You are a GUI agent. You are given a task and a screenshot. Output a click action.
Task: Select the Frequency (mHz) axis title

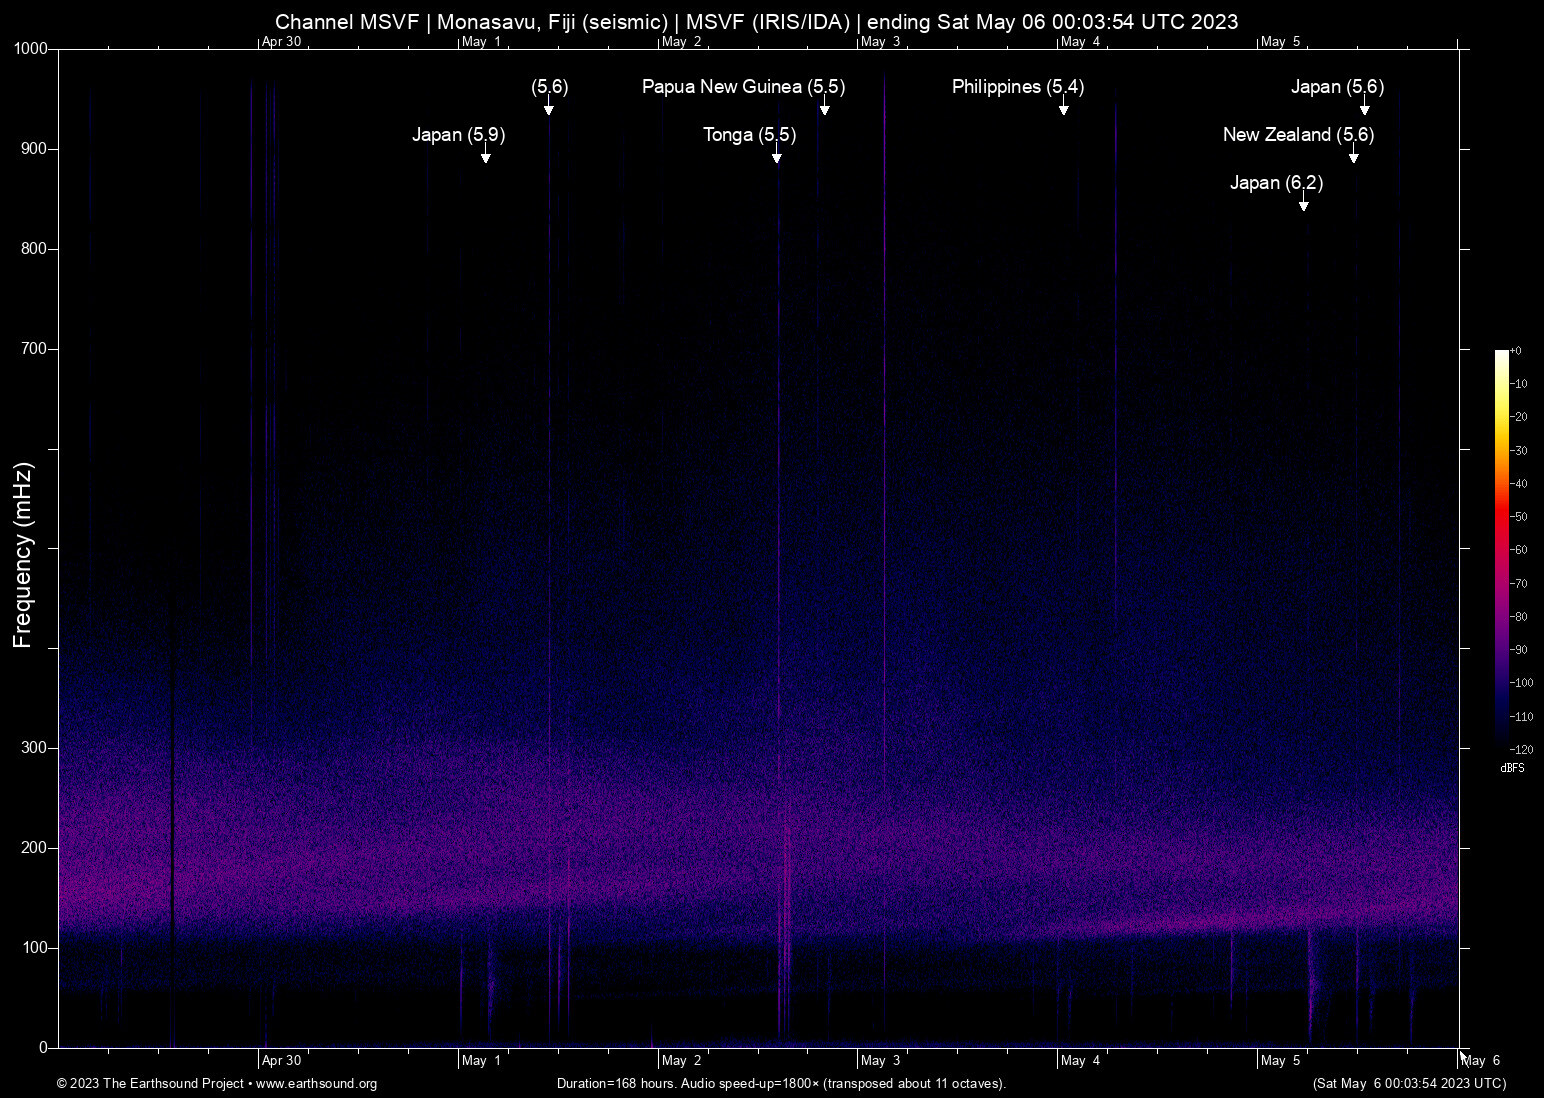[23, 555]
